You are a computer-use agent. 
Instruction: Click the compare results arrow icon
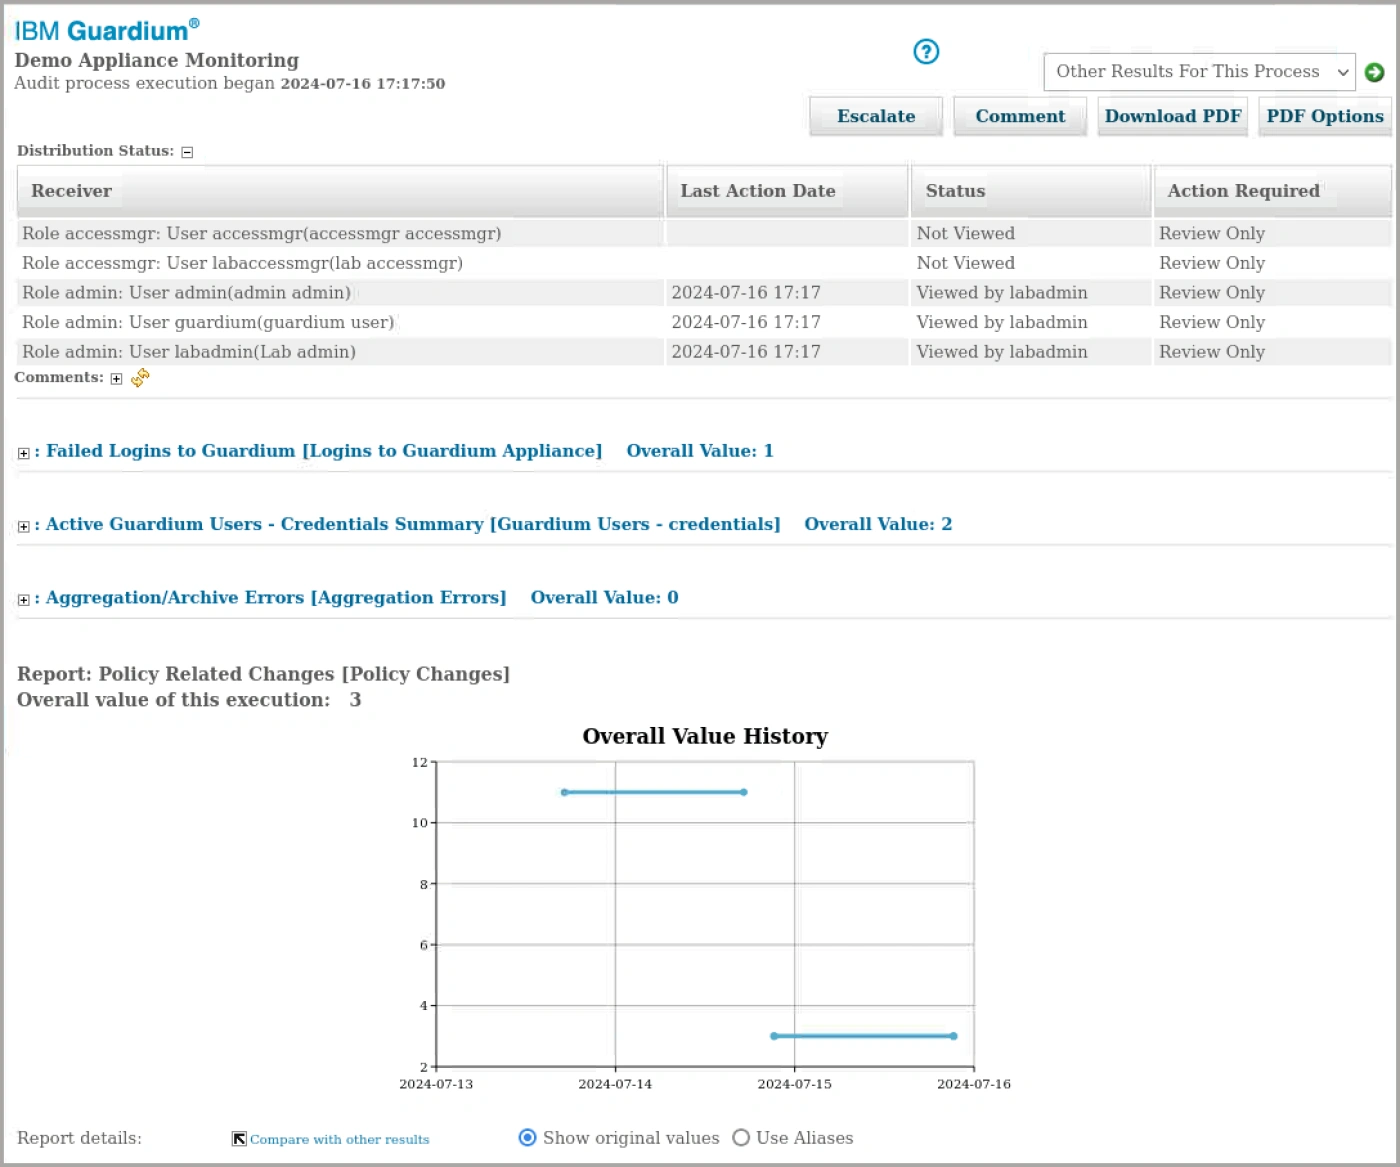239,1139
